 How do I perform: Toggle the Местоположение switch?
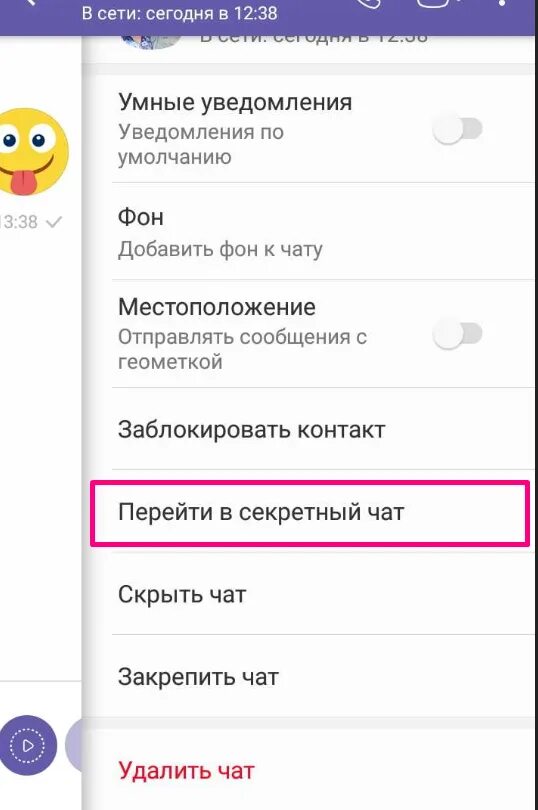pyautogui.click(x=457, y=334)
